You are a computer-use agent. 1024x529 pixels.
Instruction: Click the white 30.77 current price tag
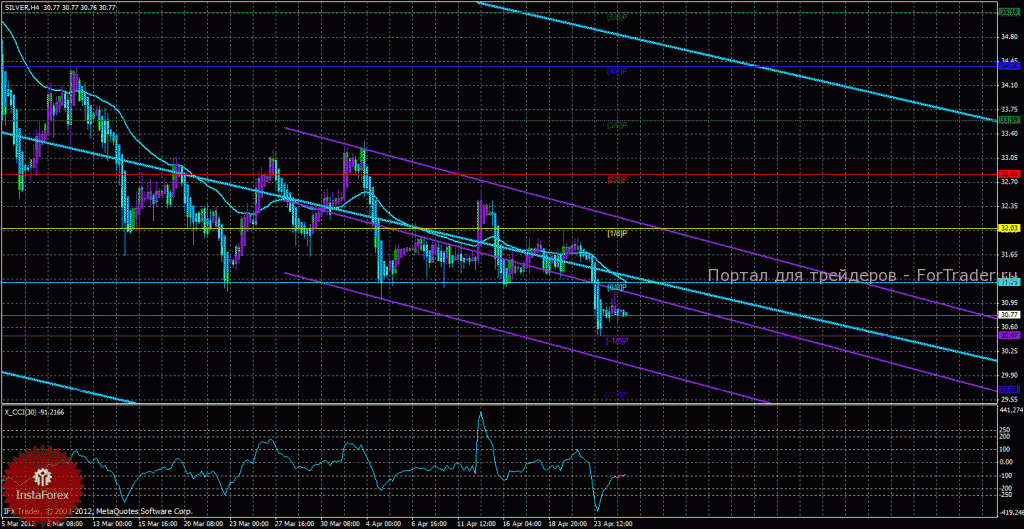1010,315
